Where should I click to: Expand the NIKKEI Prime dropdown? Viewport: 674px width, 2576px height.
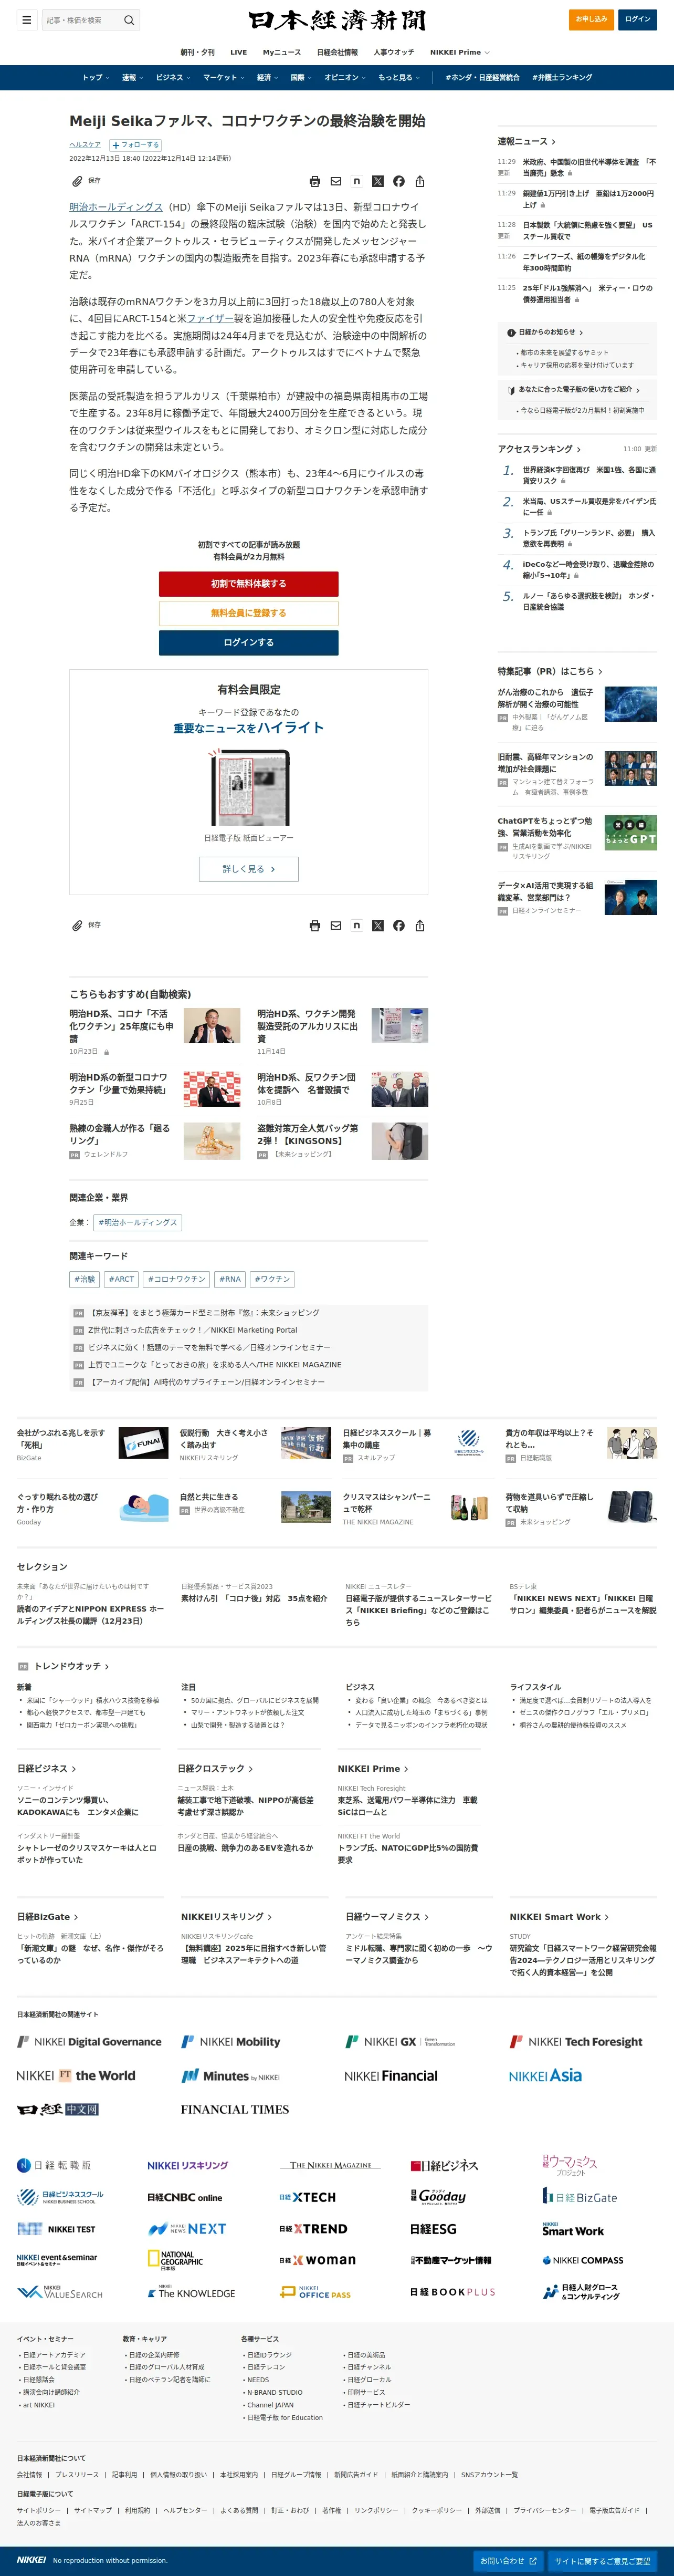point(460,52)
